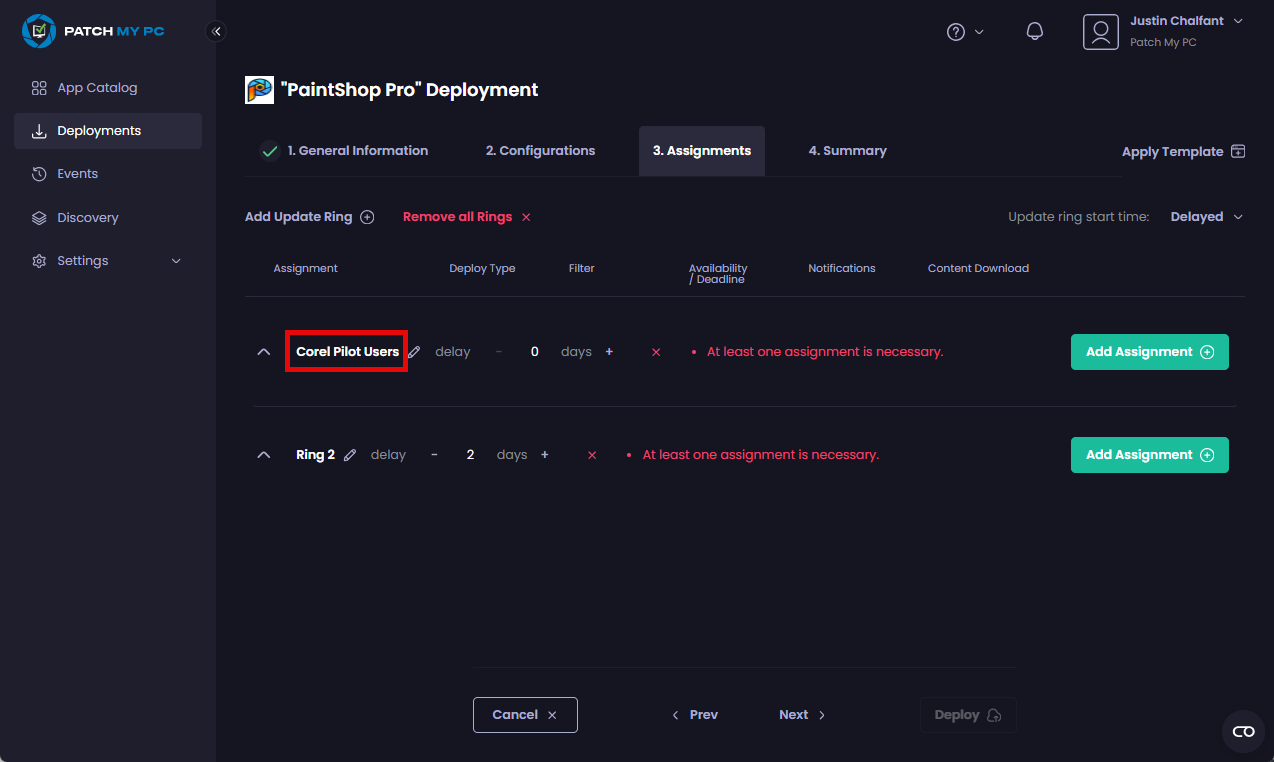Switch to the 2. Configurations tab
The image size is (1274, 762).
coord(540,151)
